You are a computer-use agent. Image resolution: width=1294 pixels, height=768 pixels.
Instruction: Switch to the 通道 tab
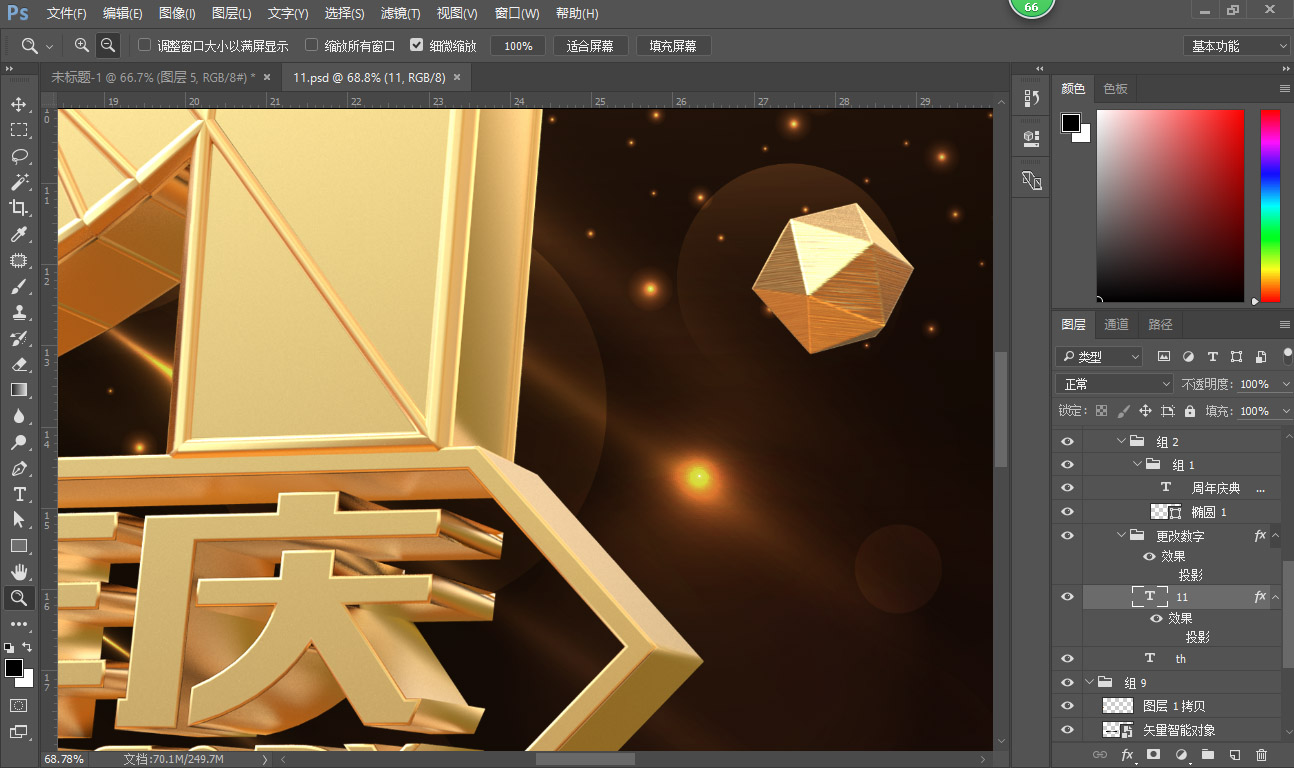(1116, 324)
